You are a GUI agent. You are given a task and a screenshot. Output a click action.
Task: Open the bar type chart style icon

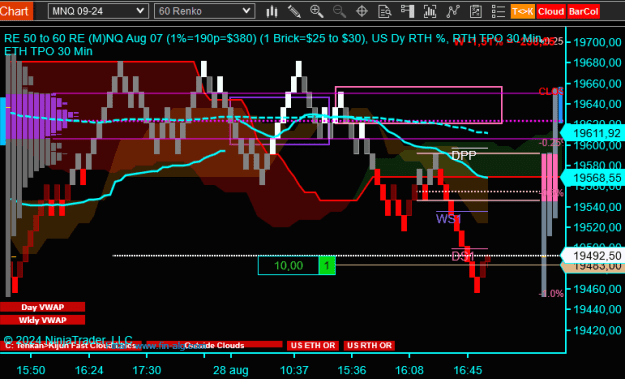pos(272,11)
